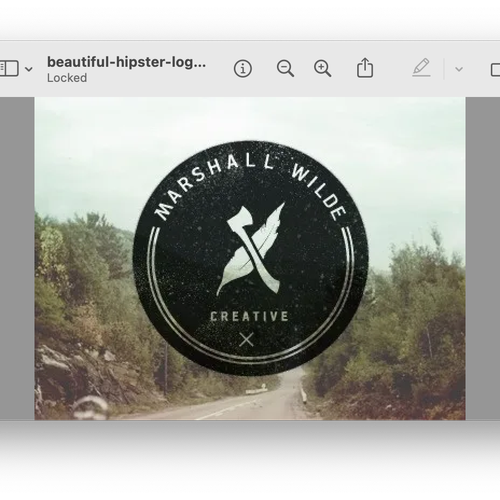Click the small X mark below CREATIVE
Screen dimensions: 500x500
tap(246, 340)
